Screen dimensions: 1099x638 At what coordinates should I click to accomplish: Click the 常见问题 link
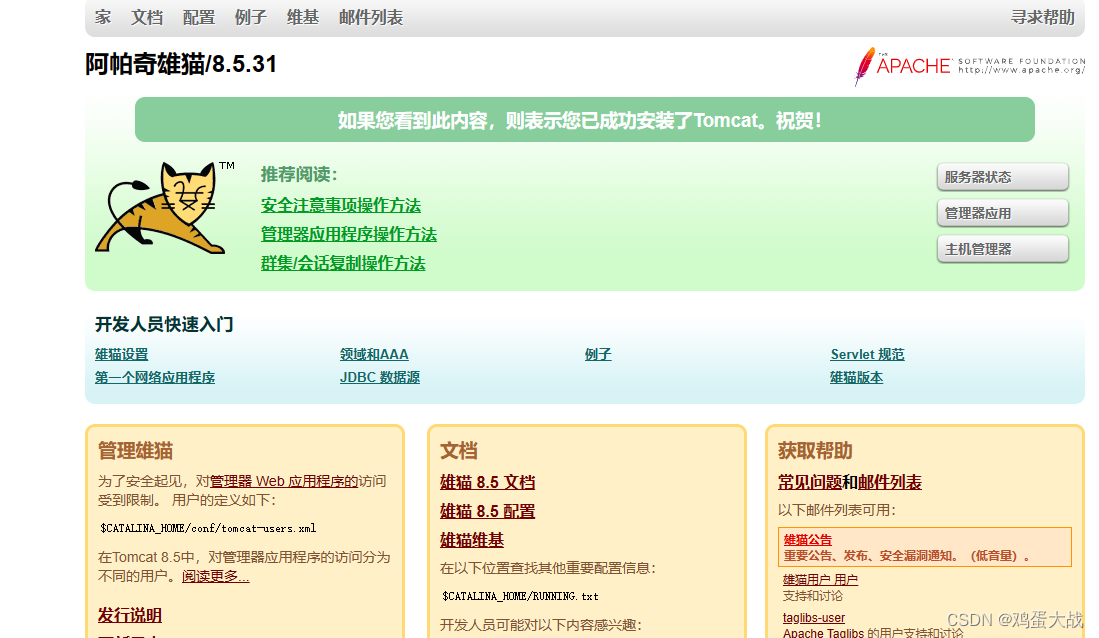[810, 482]
